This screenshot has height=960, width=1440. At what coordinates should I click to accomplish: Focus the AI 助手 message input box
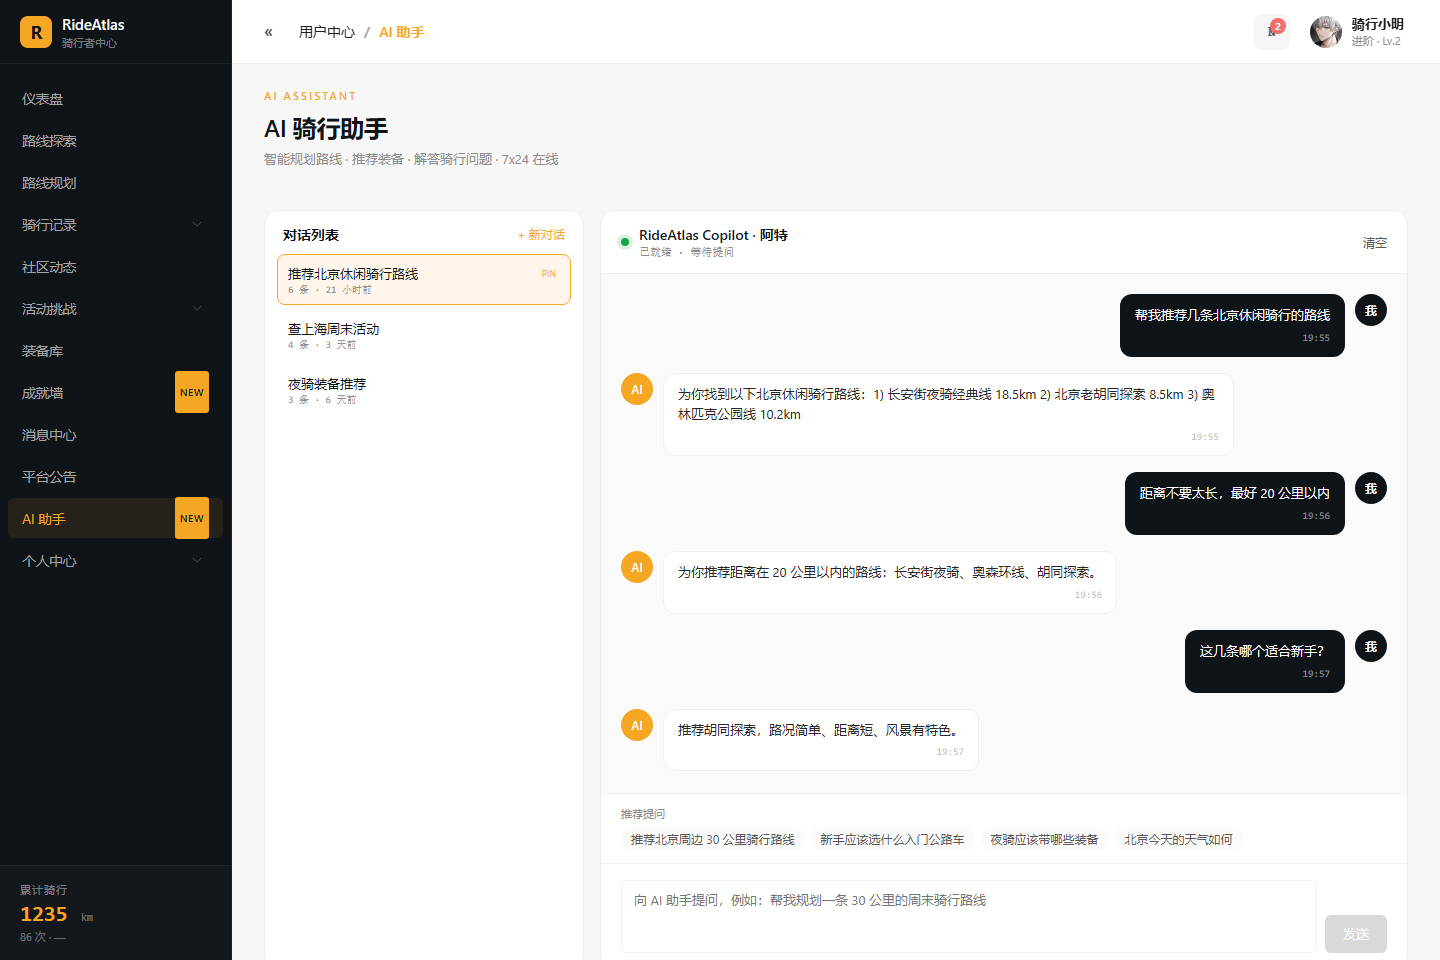968,916
